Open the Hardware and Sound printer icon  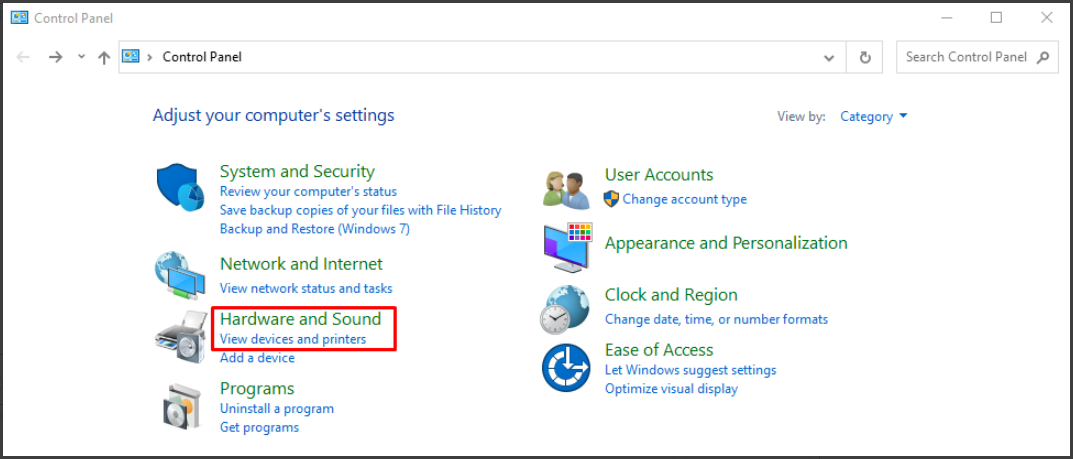(x=181, y=335)
